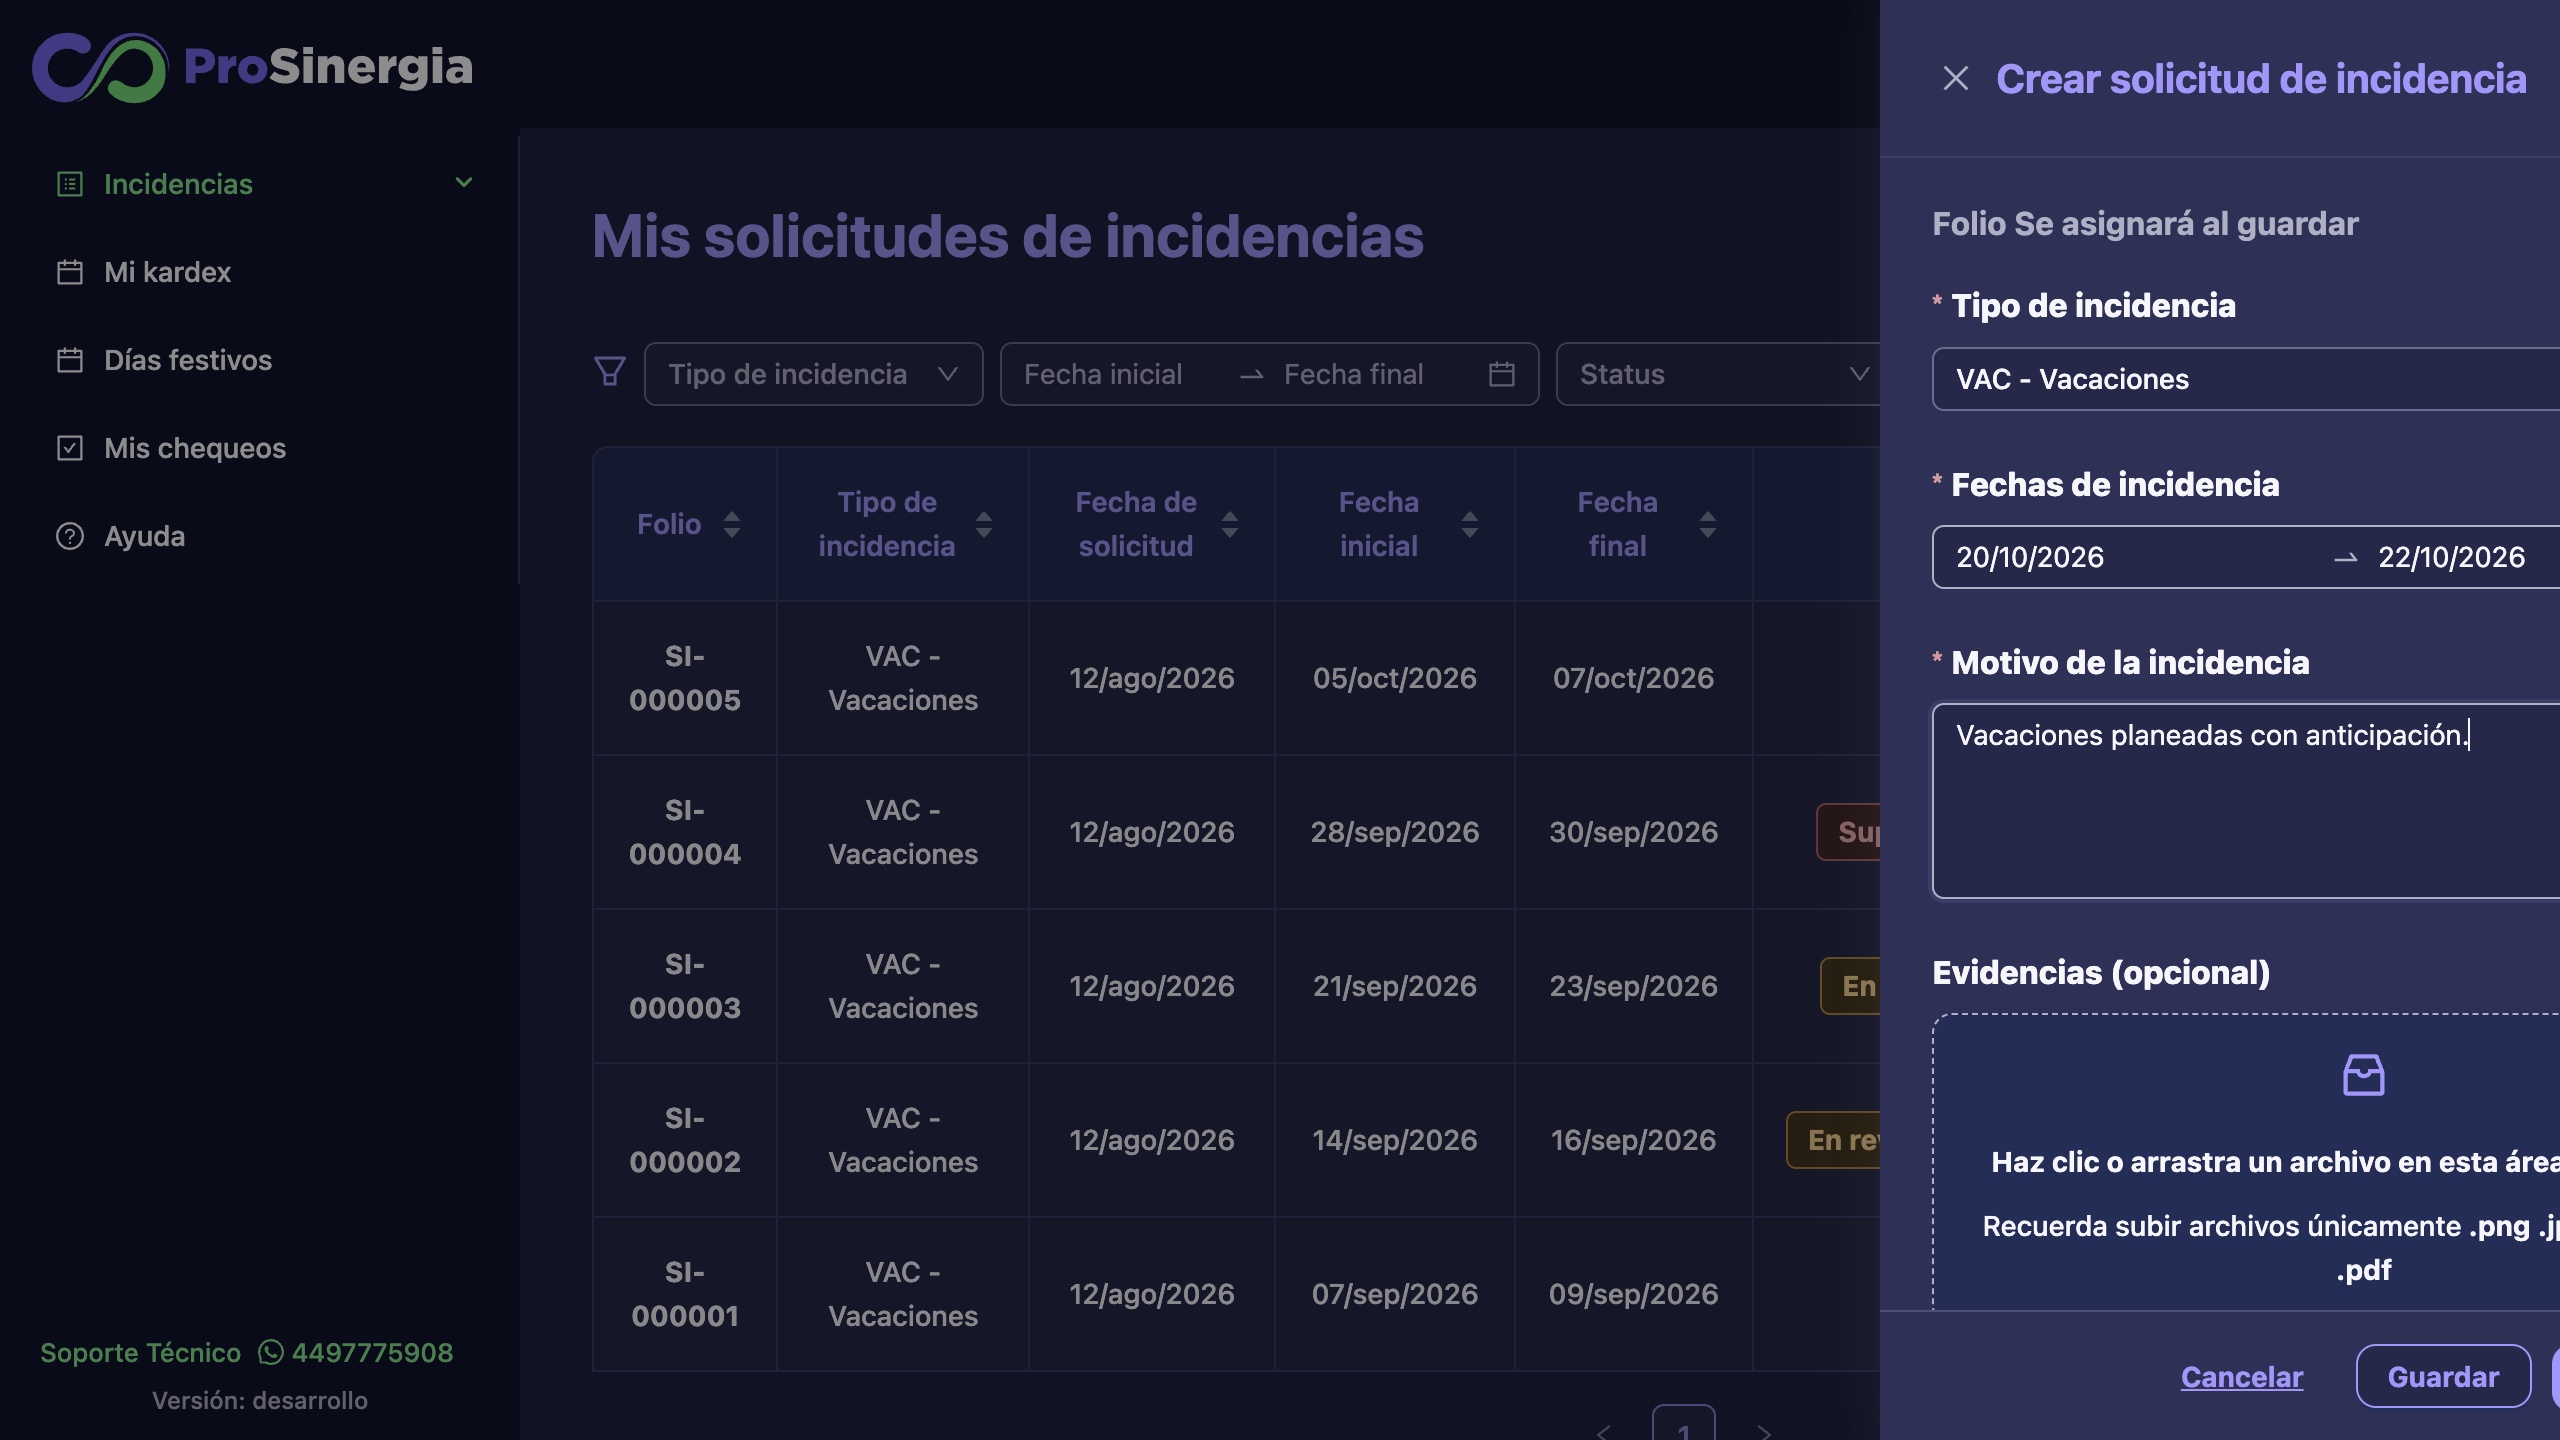Click the filter funnel icon
2560x1440 pixels.
[610, 372]
